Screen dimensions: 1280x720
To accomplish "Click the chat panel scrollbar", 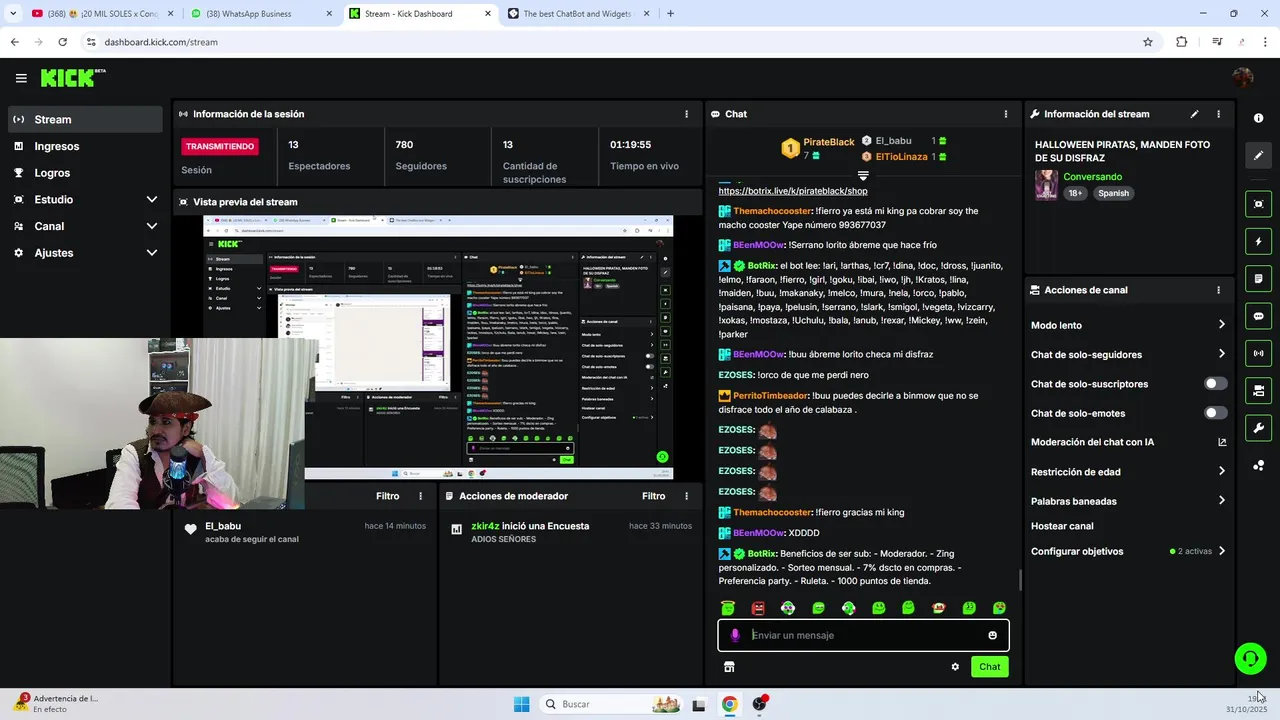I will pyautogui.click(x=1020, y=580).
